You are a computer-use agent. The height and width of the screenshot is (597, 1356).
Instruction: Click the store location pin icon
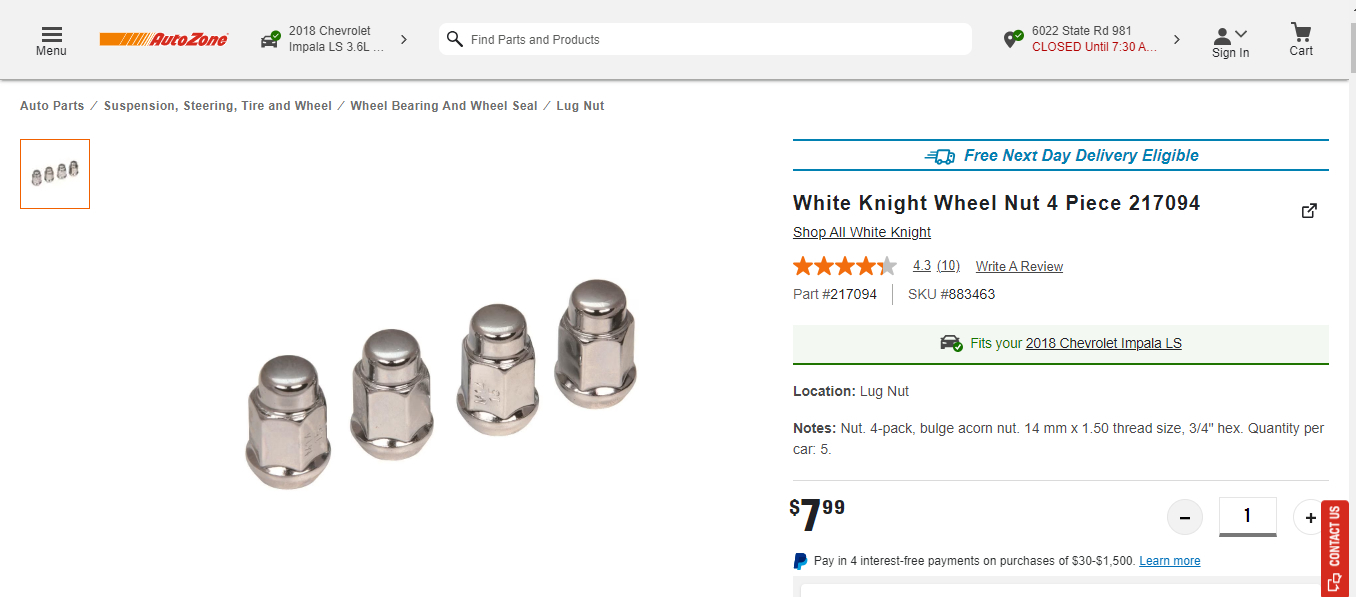tap(1013, 39)
